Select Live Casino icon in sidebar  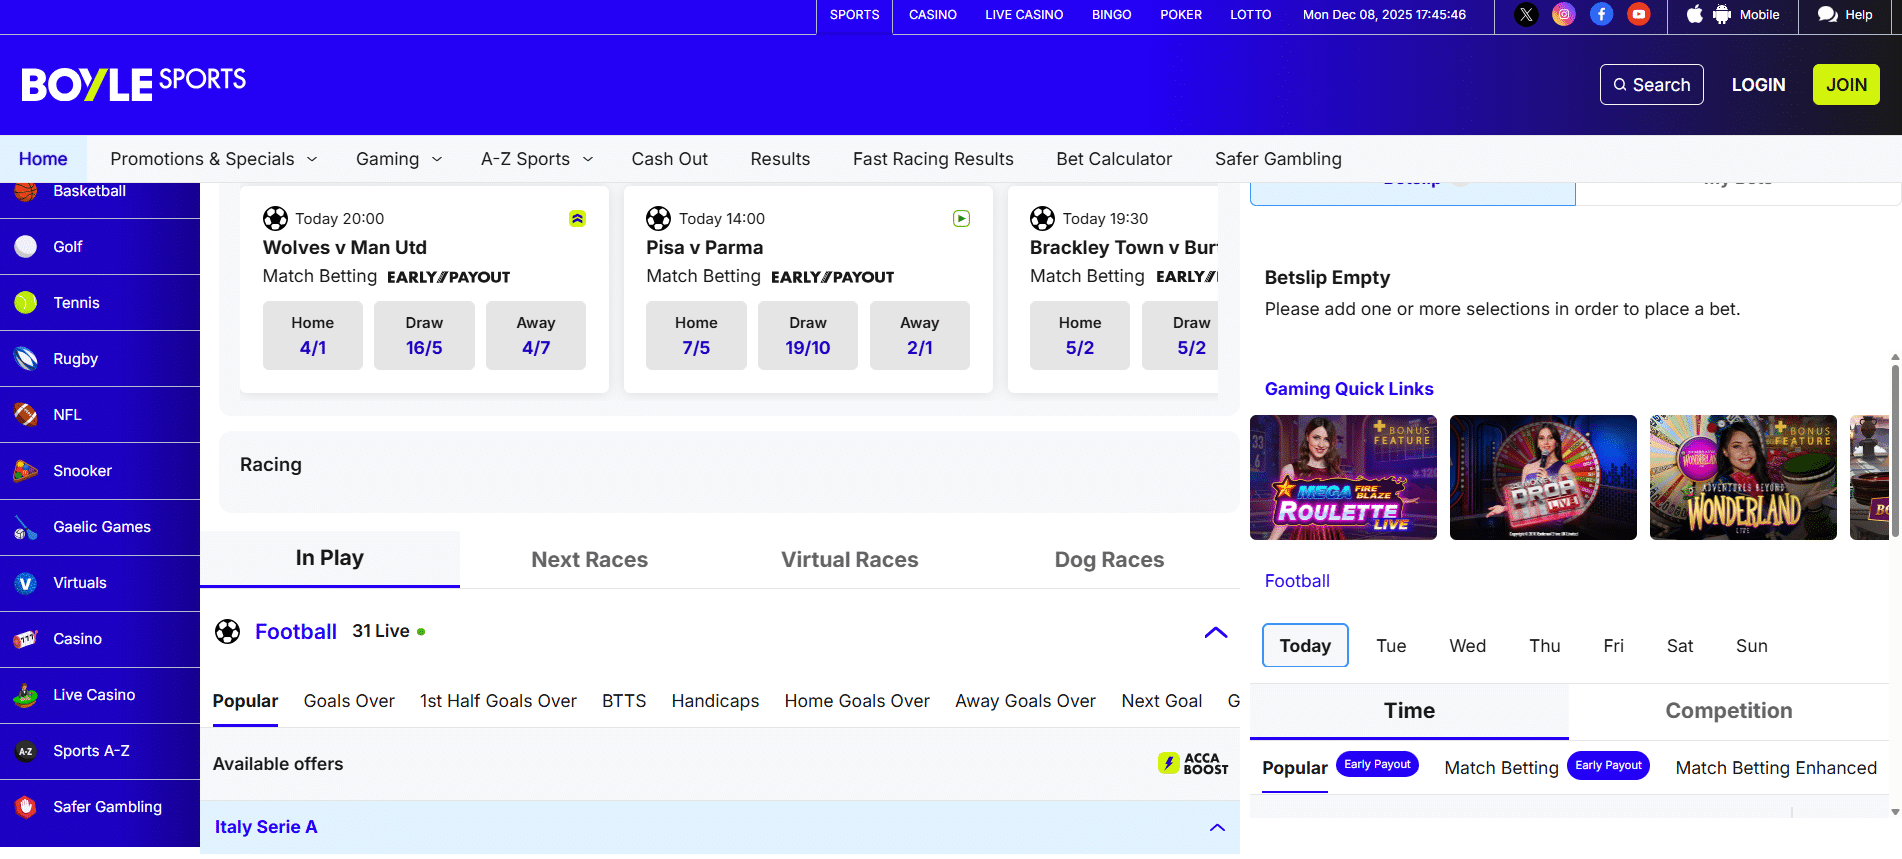click(26, 695)
